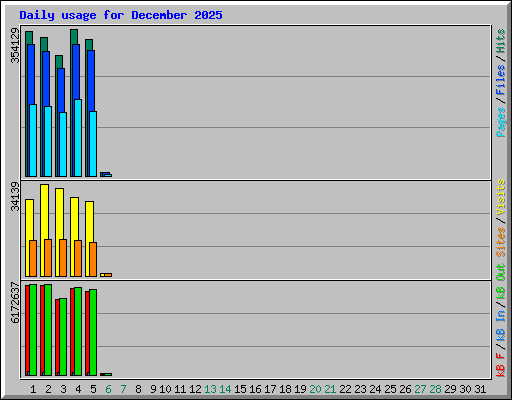This screenshot has height=400, width=512.
Task: Click the blue 'Files' legend label
Action: point(501,80)
